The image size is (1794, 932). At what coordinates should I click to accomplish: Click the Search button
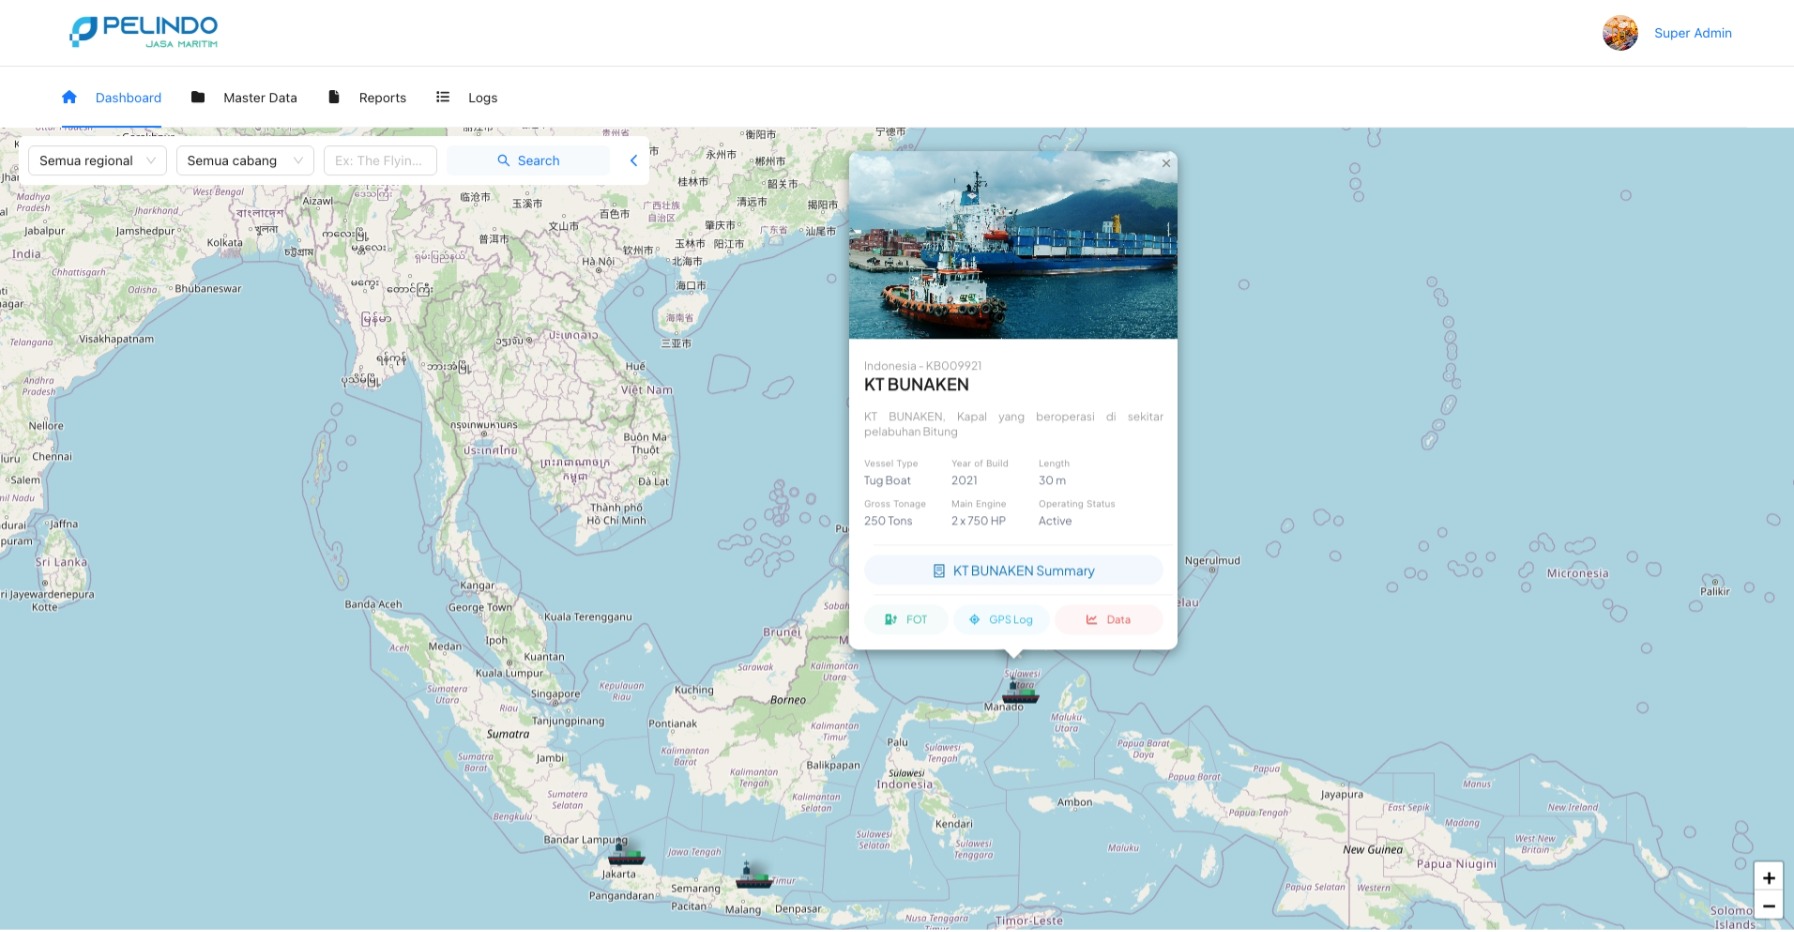(x=528, y=160)
